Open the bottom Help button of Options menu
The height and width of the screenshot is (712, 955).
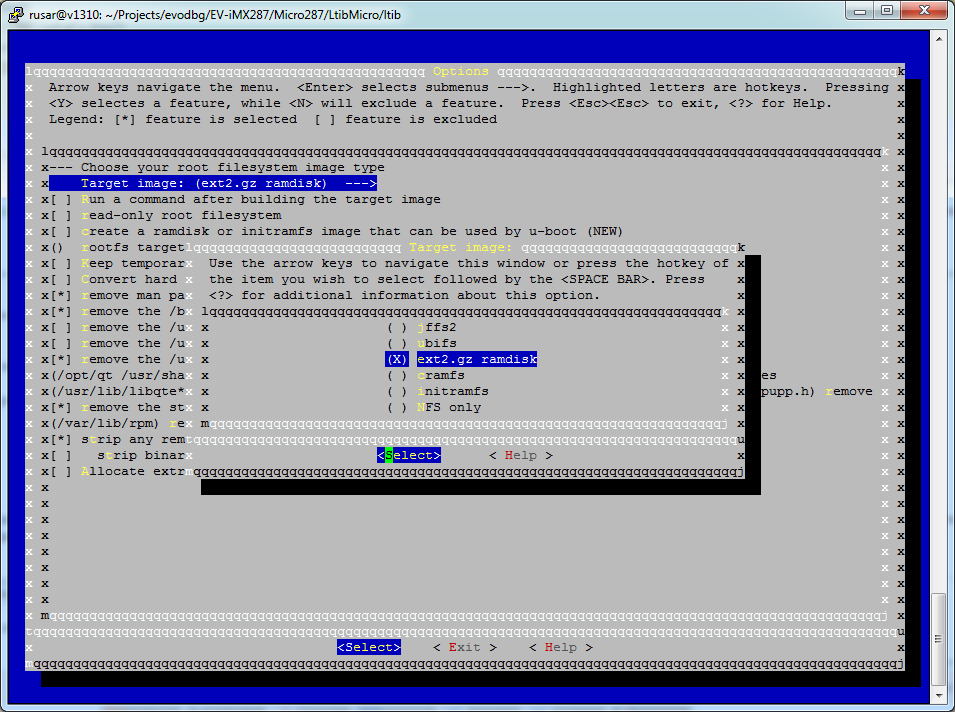[x=560, y=647]
